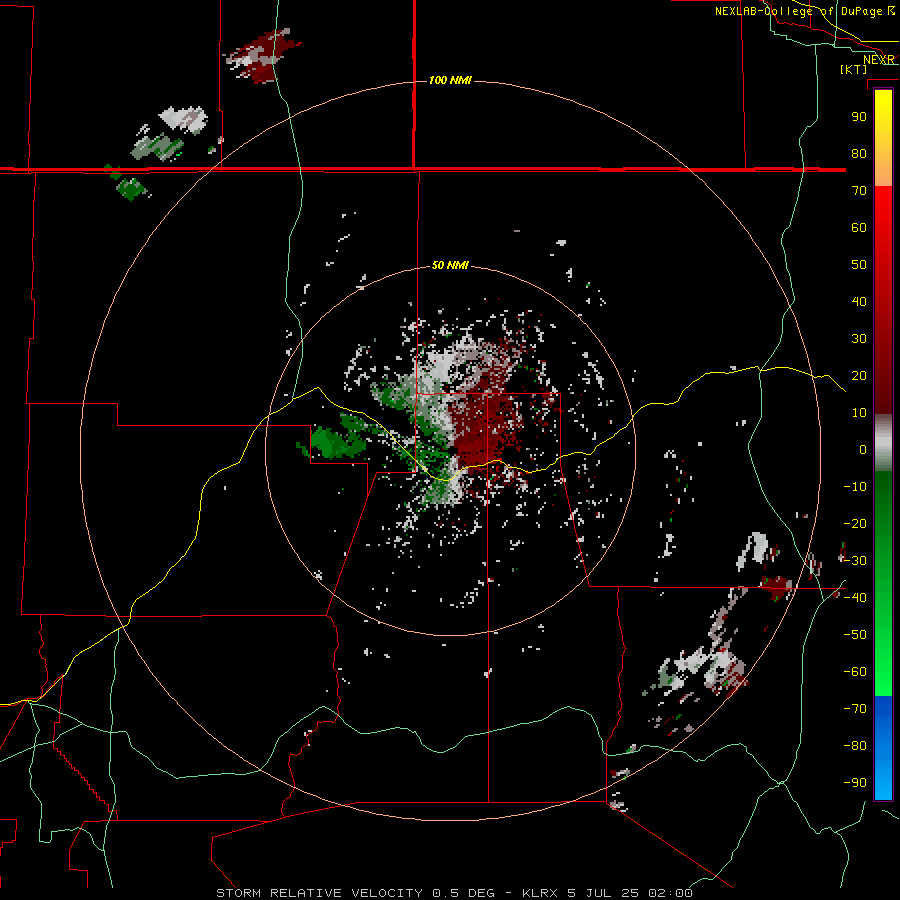This screenshot has width=900, height=900.
Task: Select the 40 value on velocity scale
Action: tap(859, 301)
